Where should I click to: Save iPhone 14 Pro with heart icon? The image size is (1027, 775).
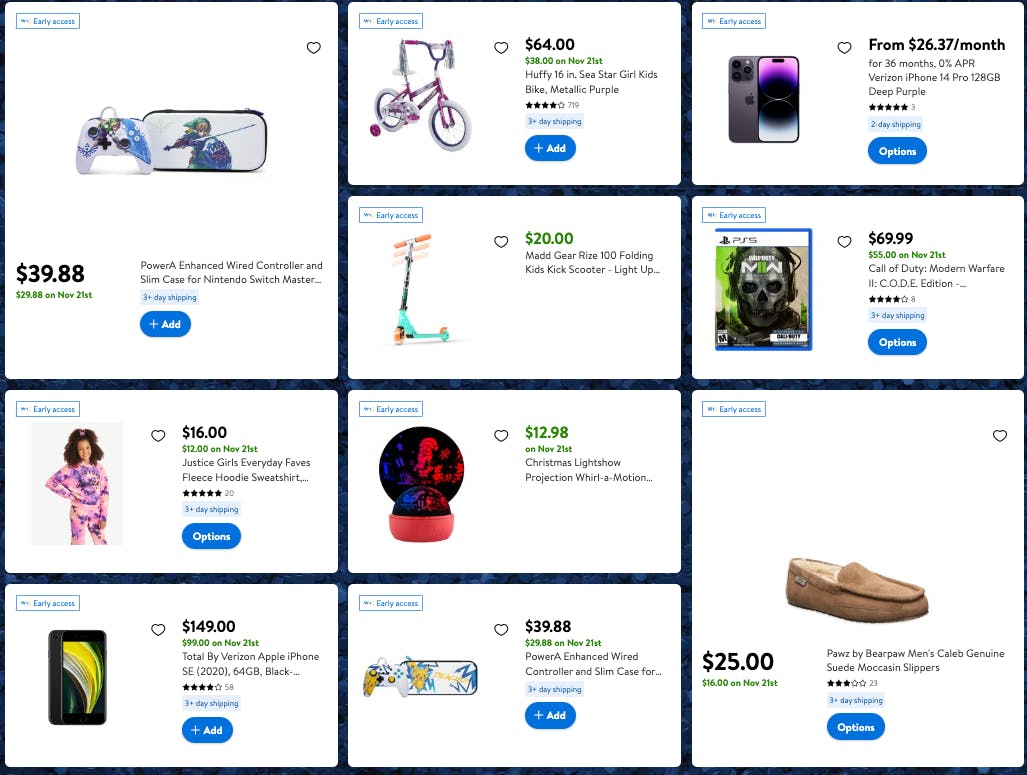click(844, 48)
